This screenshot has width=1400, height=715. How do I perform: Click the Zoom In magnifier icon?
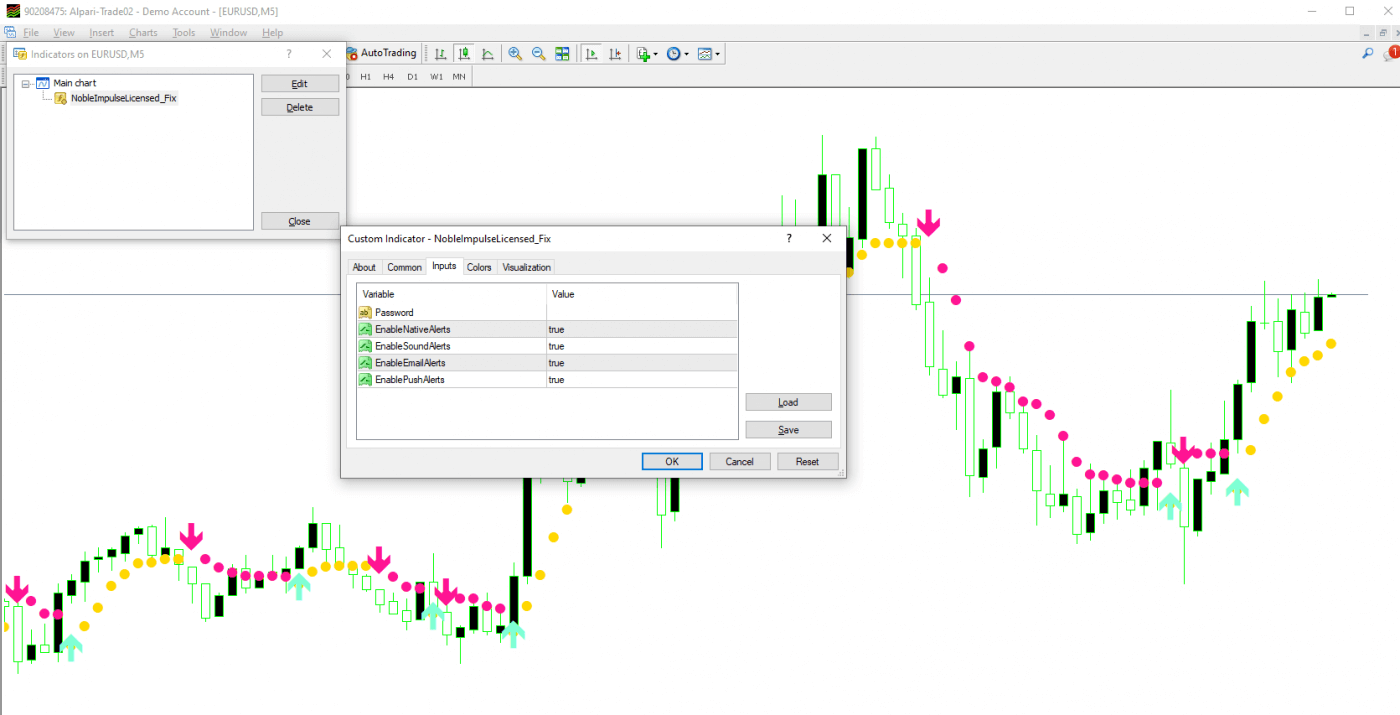[515, 53]
